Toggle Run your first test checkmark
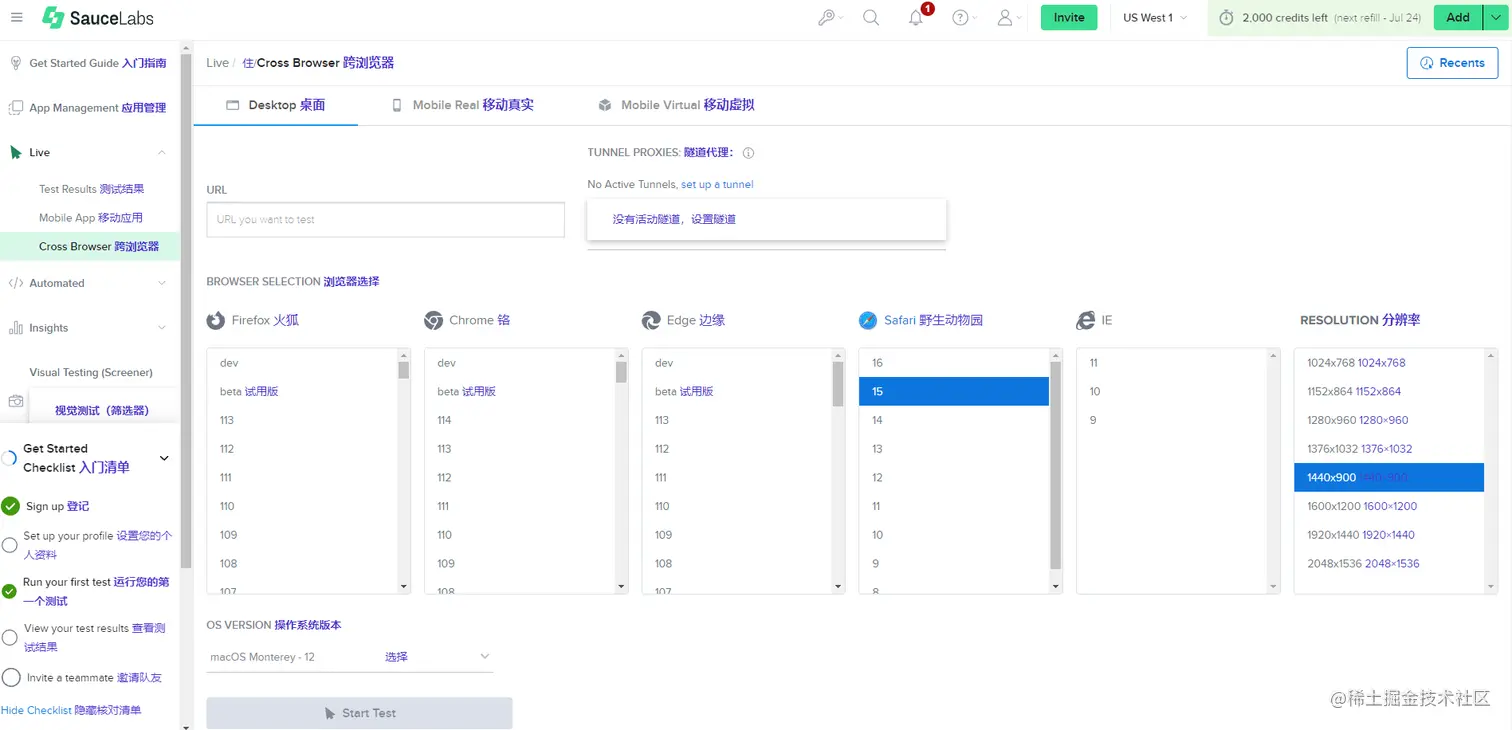Image resolution: width=1512 pixels, height=730 pixels. pos(9,591)
